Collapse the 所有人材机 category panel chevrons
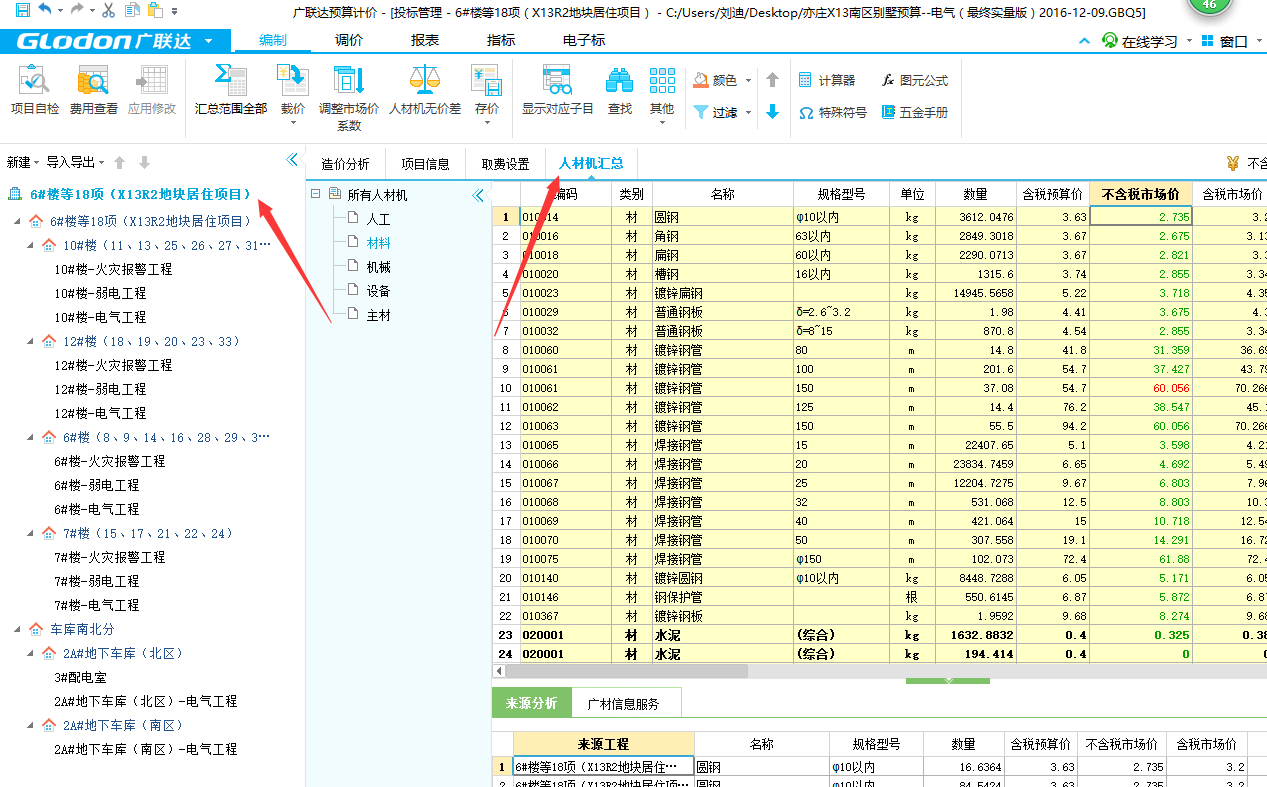 click(478, 195)
